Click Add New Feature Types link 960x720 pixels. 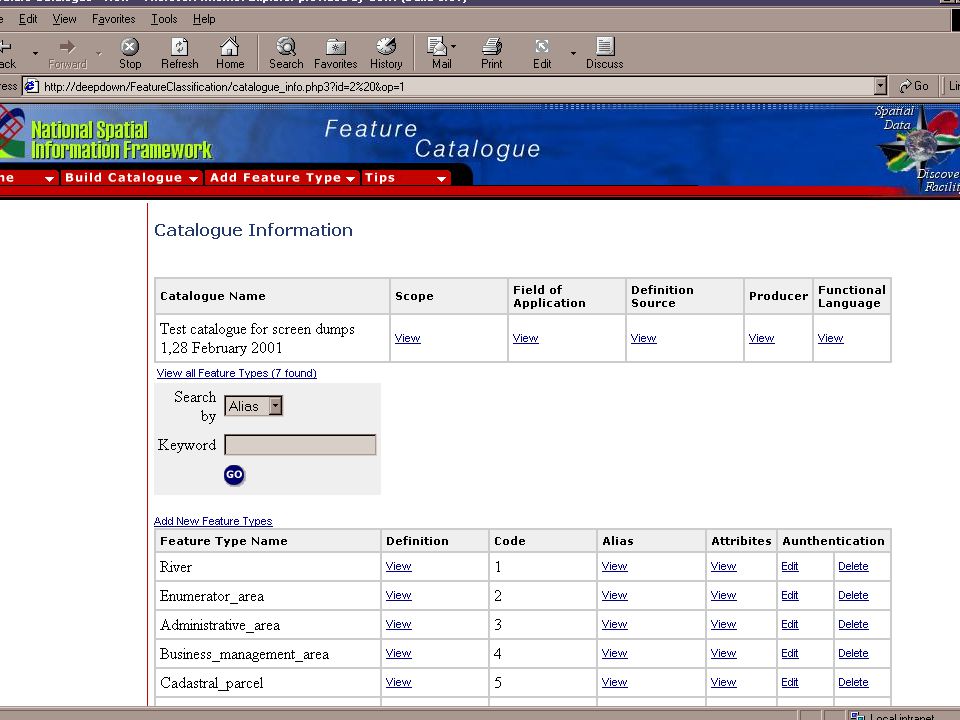point(213,521)
